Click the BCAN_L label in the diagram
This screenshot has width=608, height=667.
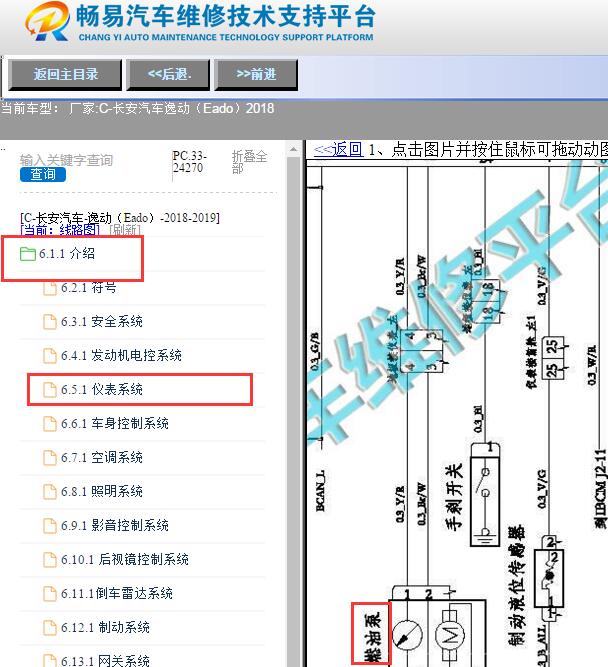[x=320, y=490]
